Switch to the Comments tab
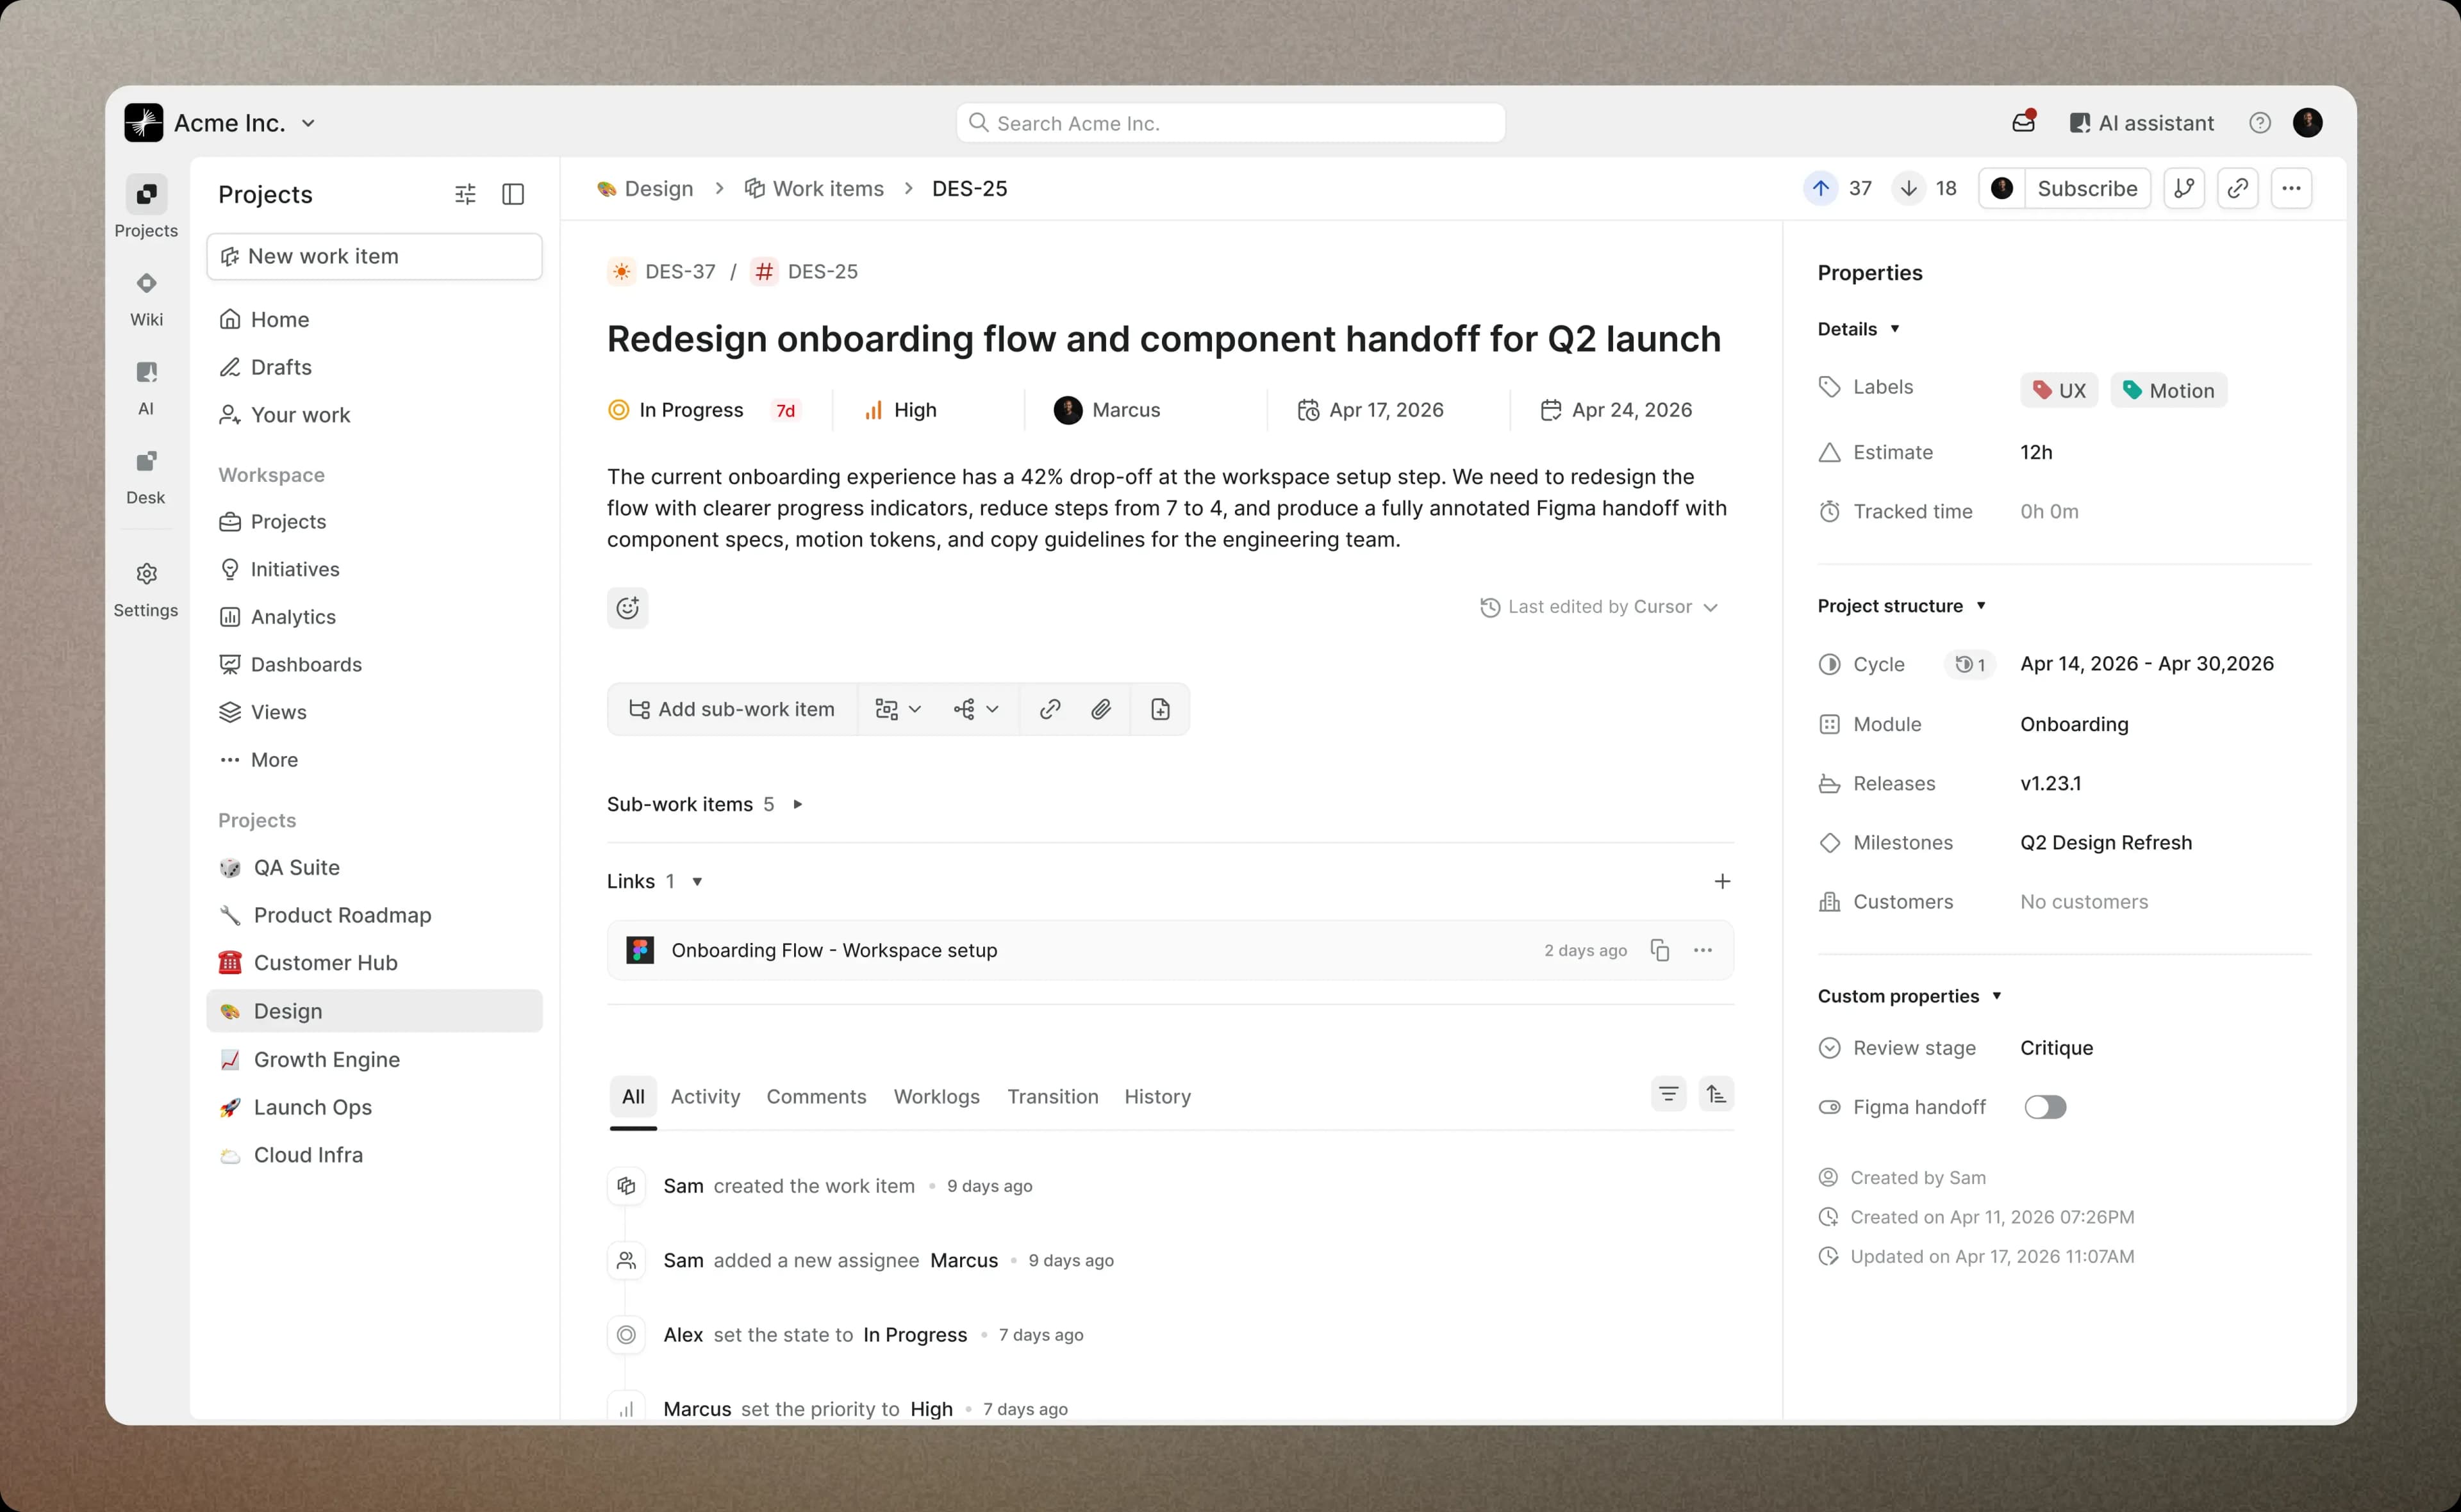This screenshot has width=2461, height=1512. point(816,1097)
